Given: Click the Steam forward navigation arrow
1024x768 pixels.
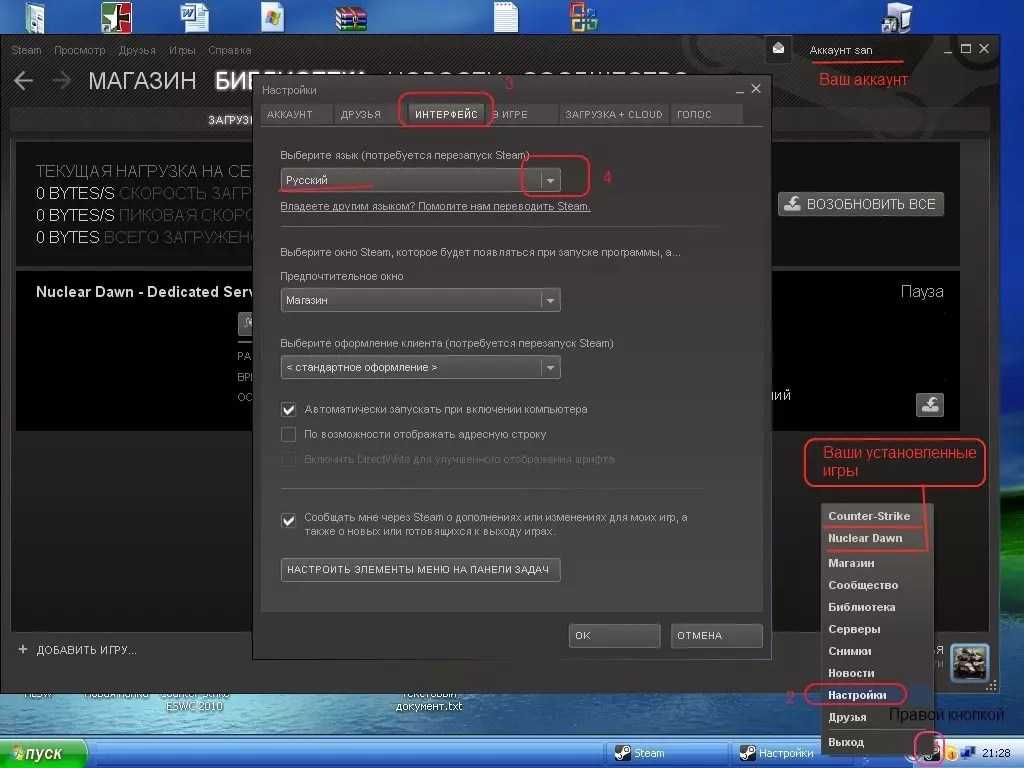Looking at the screenshot, I should click(x=62, y=81).
